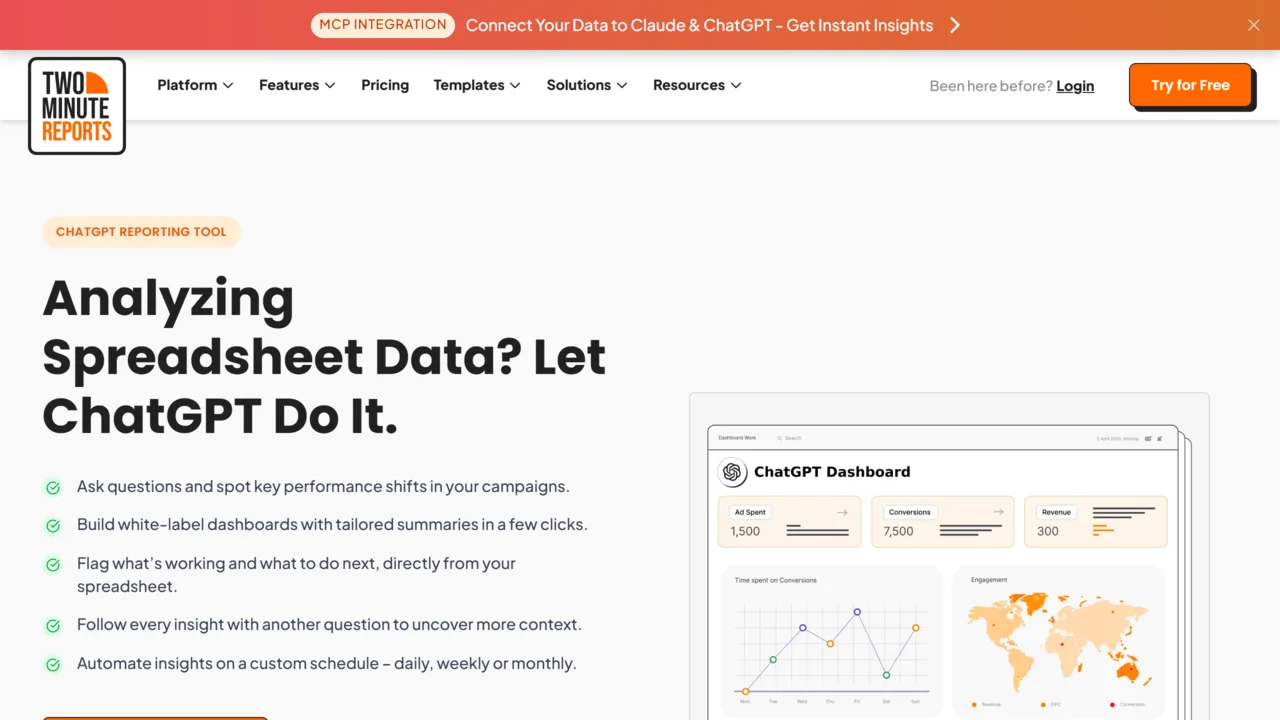Click the Try for Free button
Screen dimensions: 1280x720
click(1190, 85)
